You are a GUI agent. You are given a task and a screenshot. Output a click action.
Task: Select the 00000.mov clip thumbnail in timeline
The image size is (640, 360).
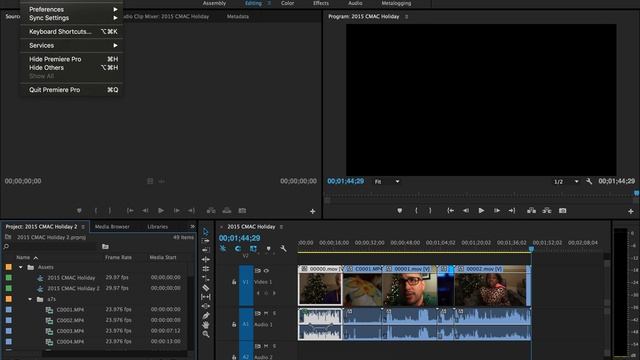tap(320, 289)
